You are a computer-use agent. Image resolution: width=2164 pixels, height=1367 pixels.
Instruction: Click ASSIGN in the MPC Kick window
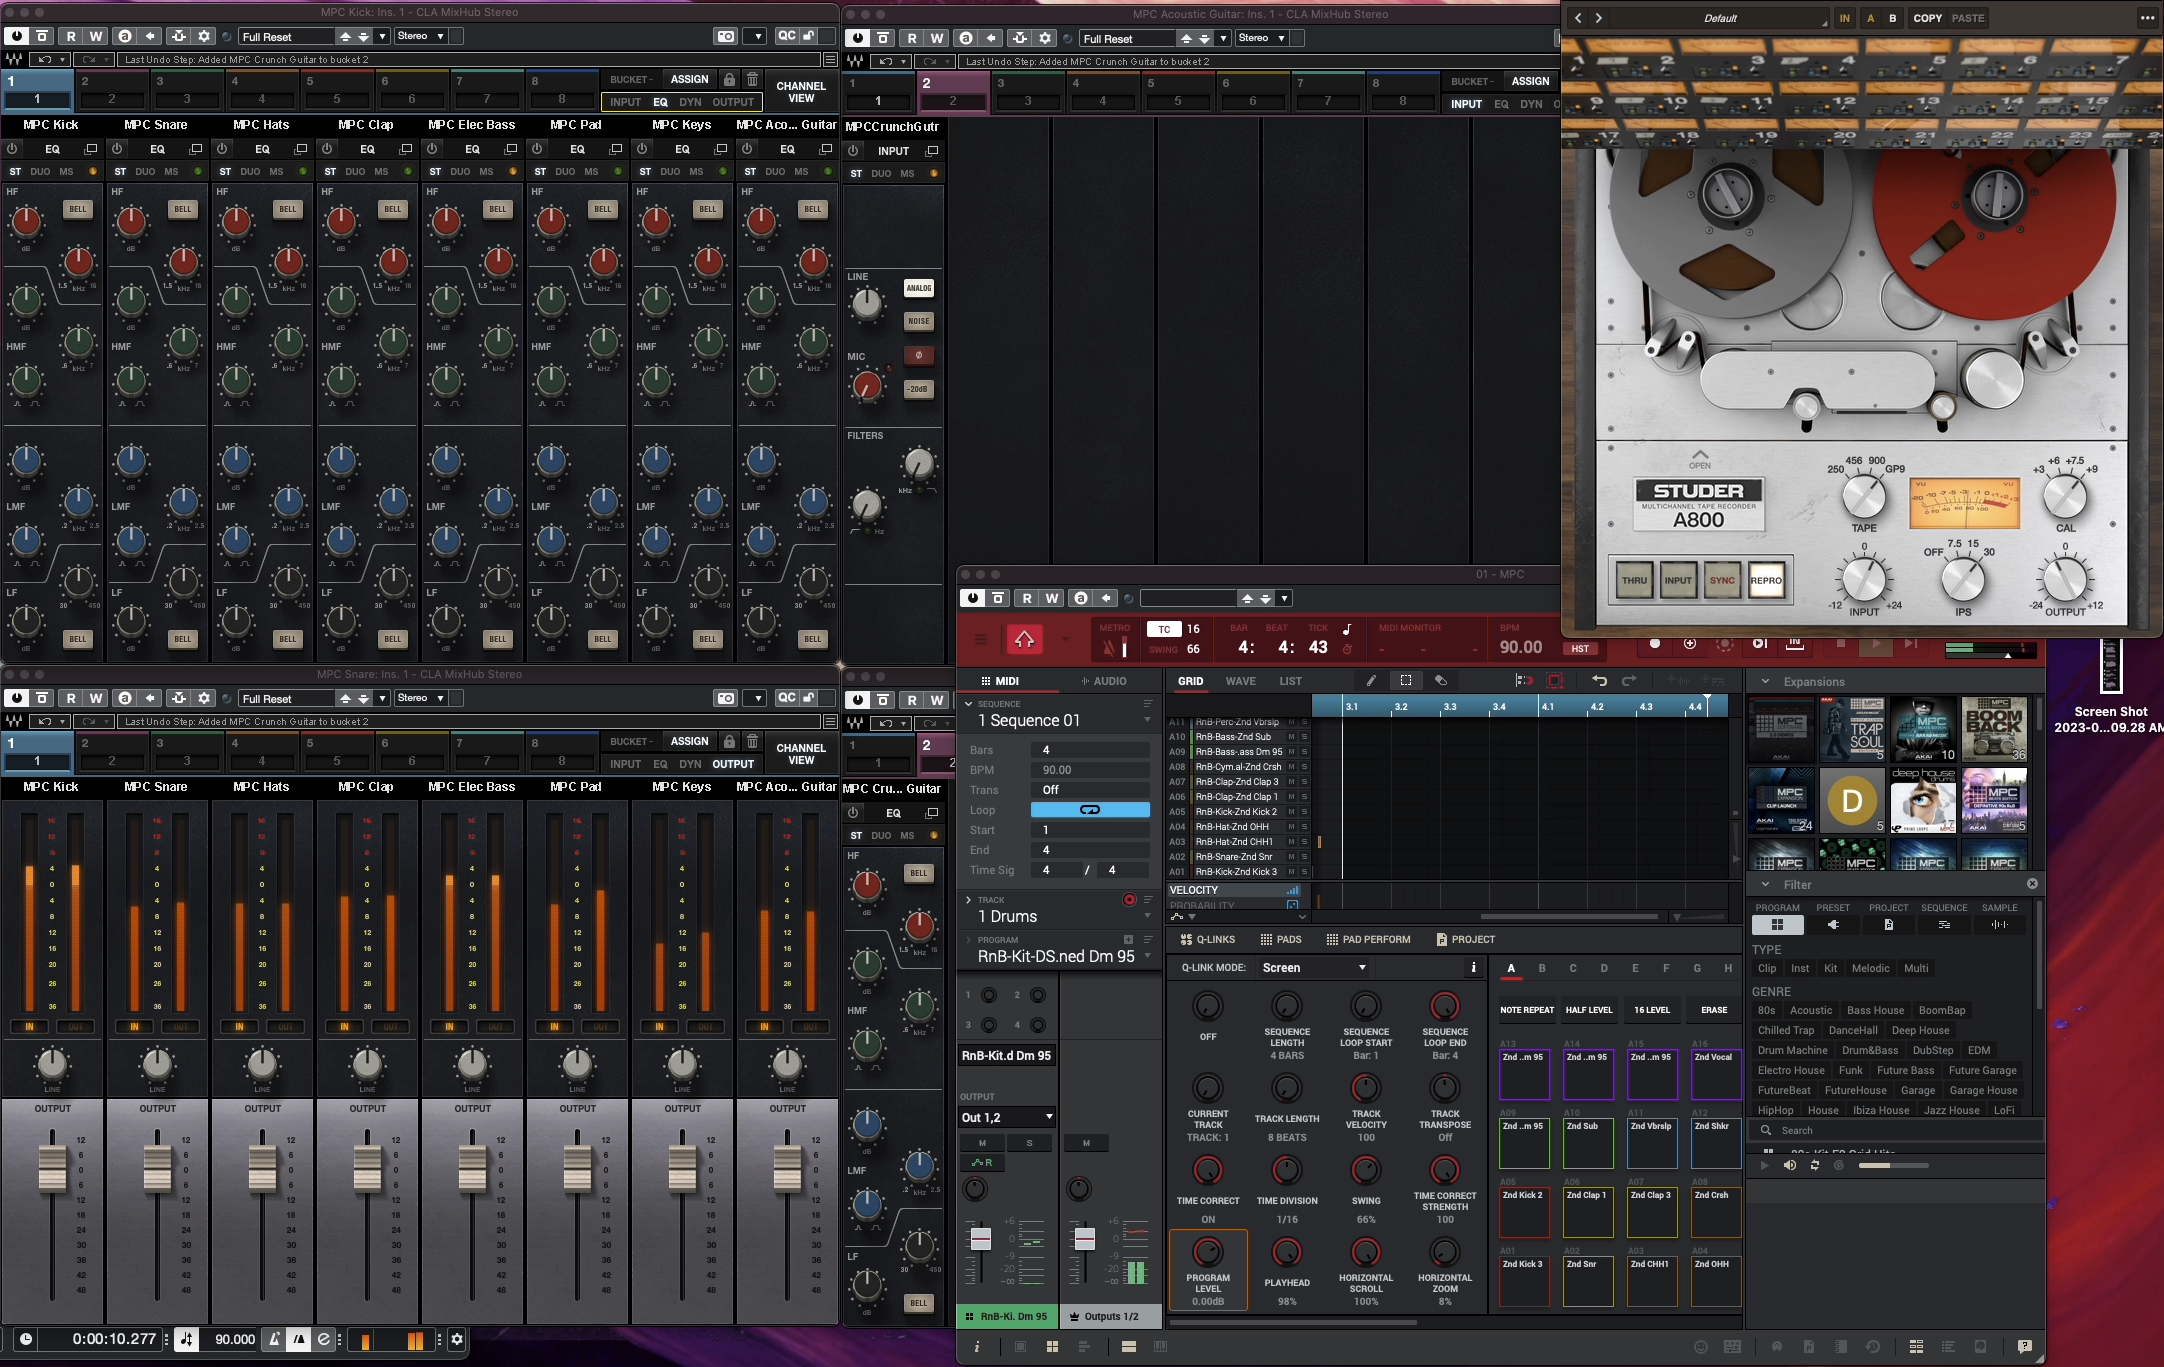[689, 79]
